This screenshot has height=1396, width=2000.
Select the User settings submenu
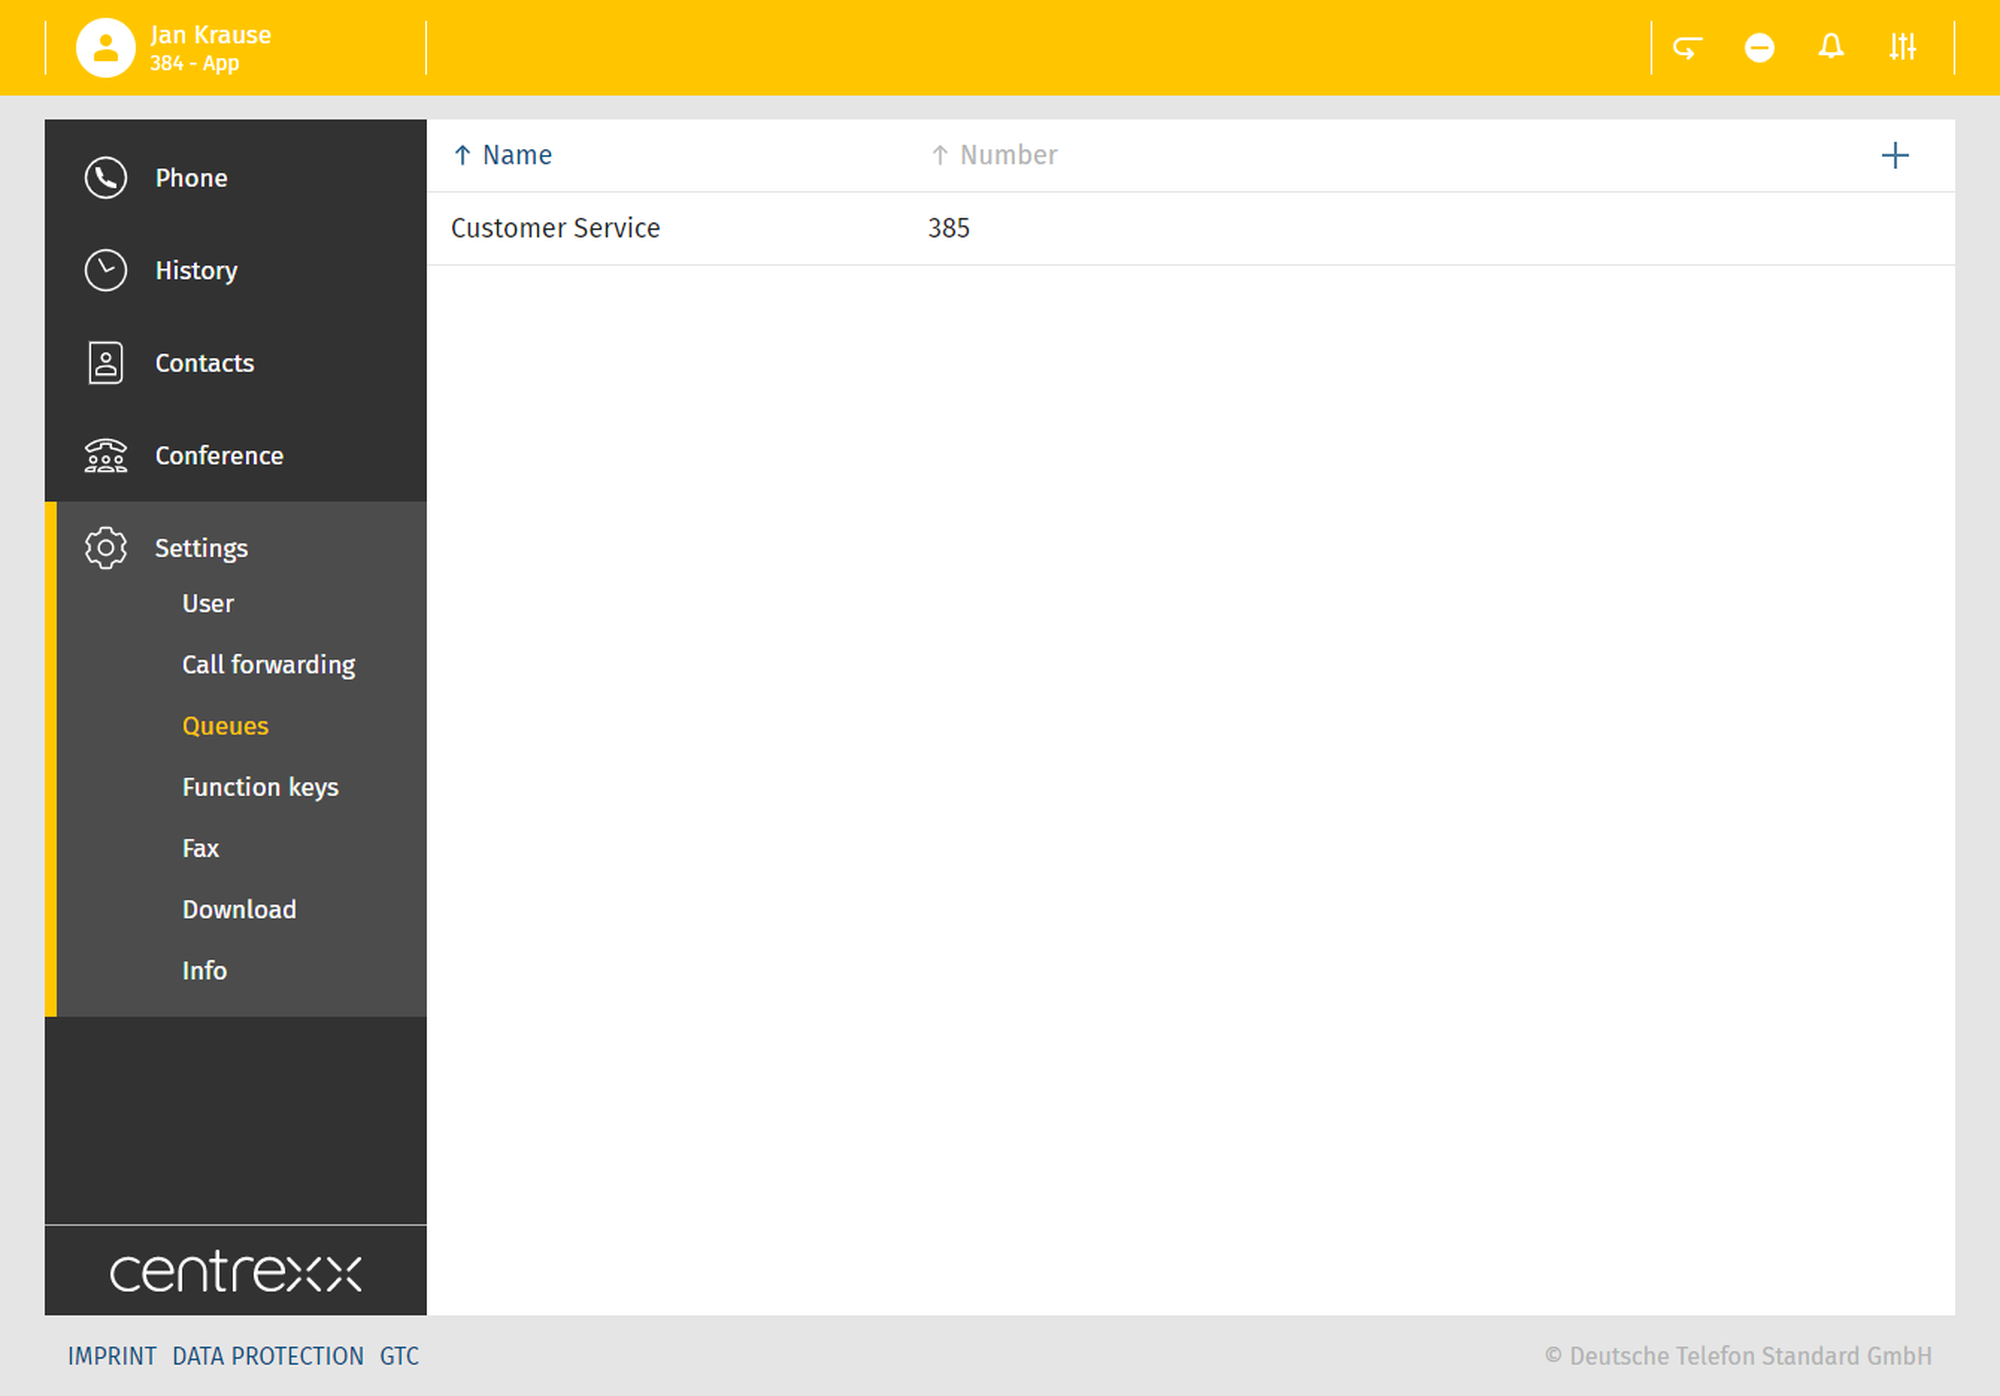coord(208,604)
